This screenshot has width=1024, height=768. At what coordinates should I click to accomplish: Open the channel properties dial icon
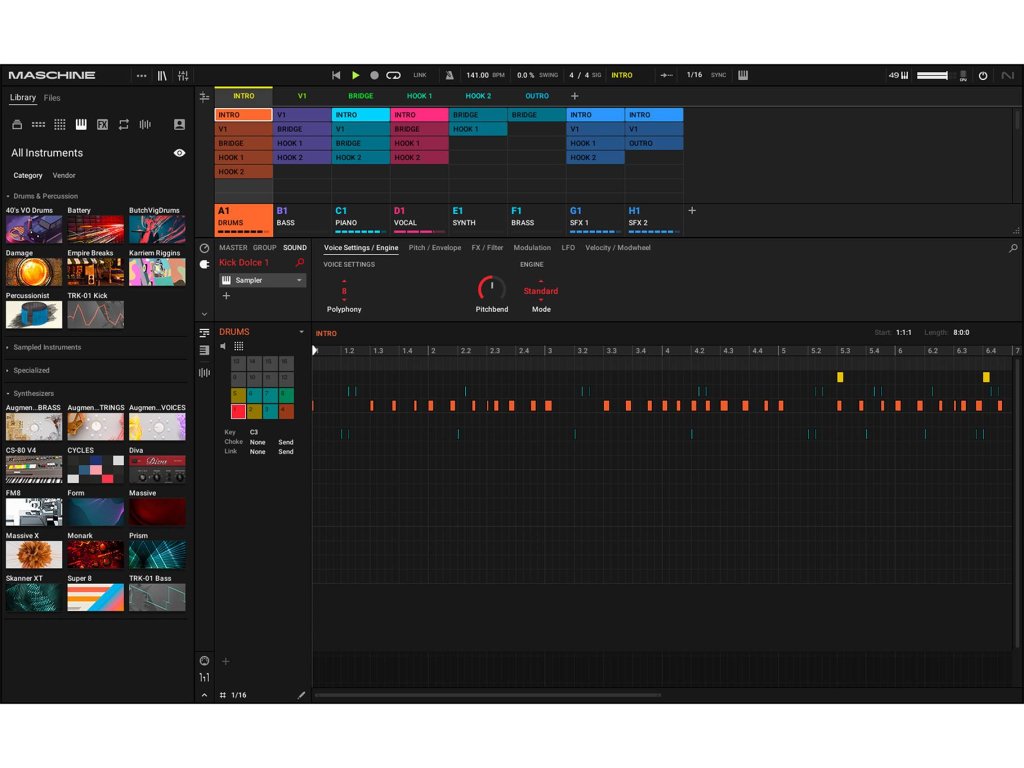pos(204,248)
